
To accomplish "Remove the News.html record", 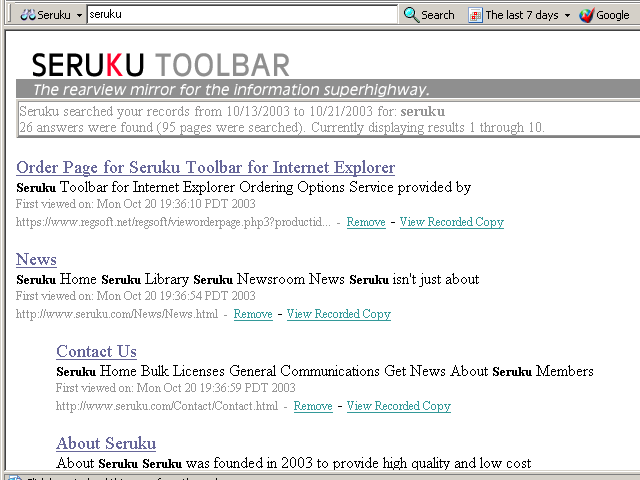I will tap(253, 314).
